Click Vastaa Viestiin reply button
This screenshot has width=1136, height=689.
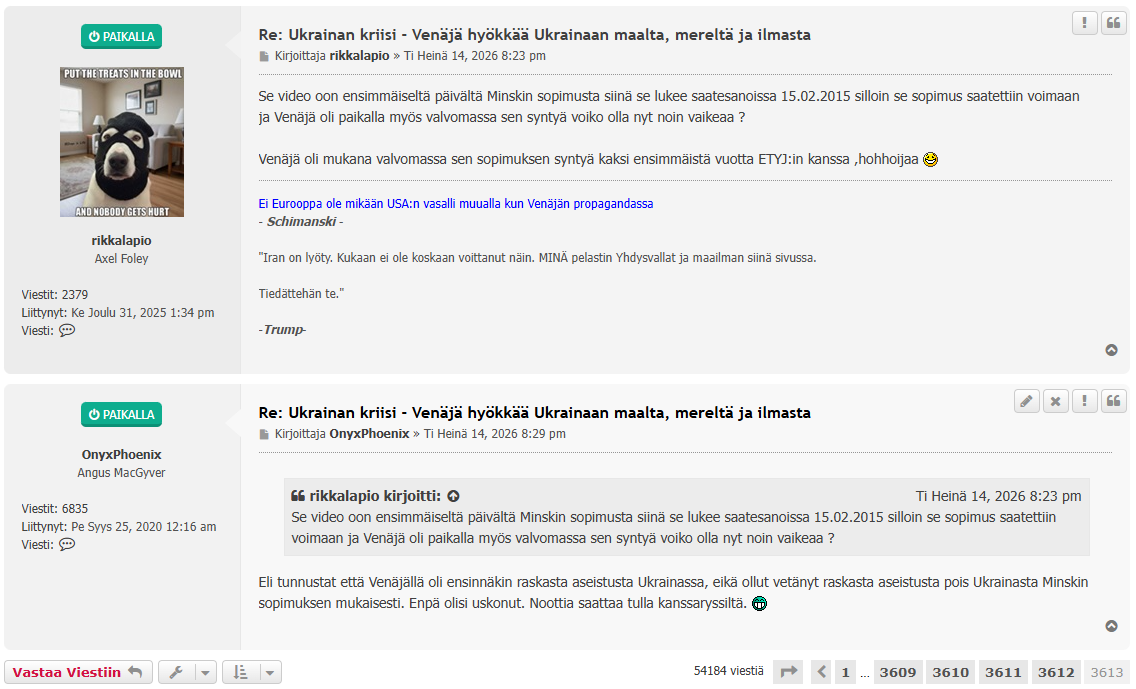tap(78, 672)
